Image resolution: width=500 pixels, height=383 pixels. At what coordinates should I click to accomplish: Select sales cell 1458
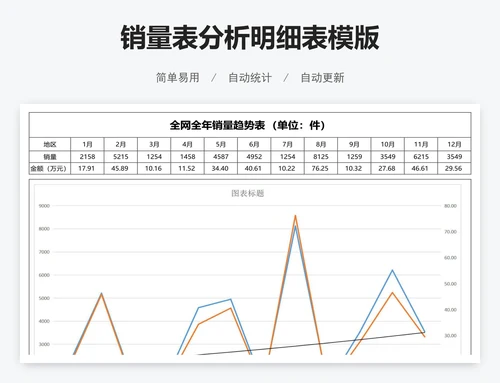pyautogui.click(x=187, y=157)
